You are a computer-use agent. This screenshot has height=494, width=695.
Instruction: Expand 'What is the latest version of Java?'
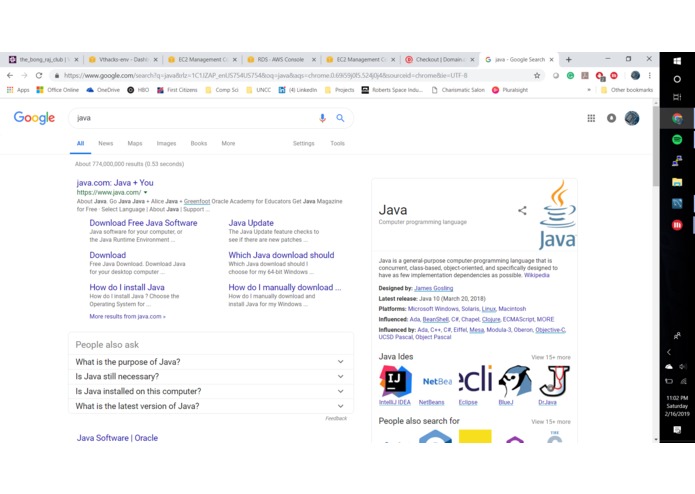click(211, 406)
